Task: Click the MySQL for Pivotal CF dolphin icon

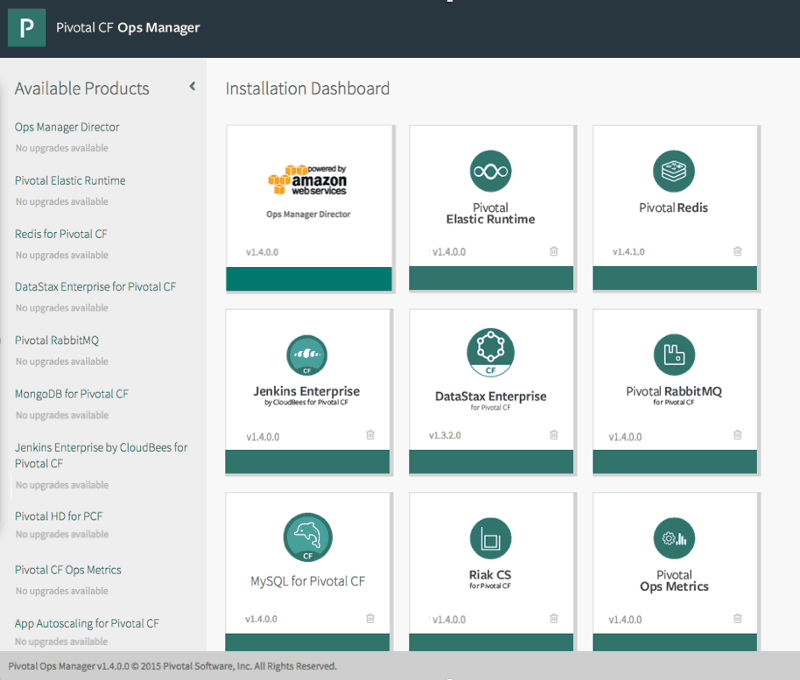Action: [307, 537]
